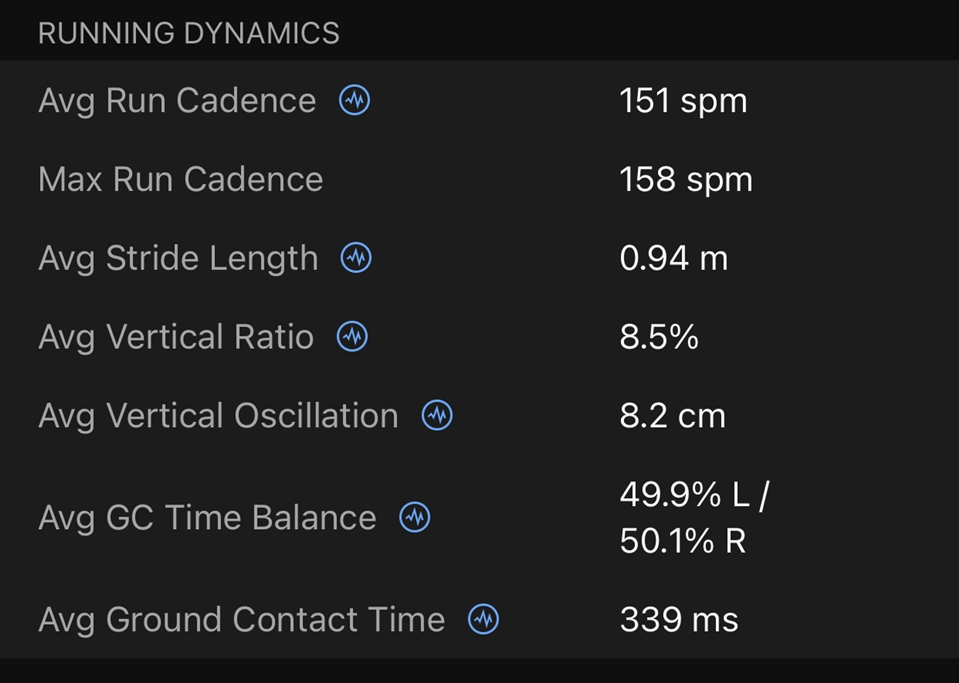The height and width of the screenshot is (683, 959).
Task: Select the 0.94 m stride value
Action: (x=674, y=258)
